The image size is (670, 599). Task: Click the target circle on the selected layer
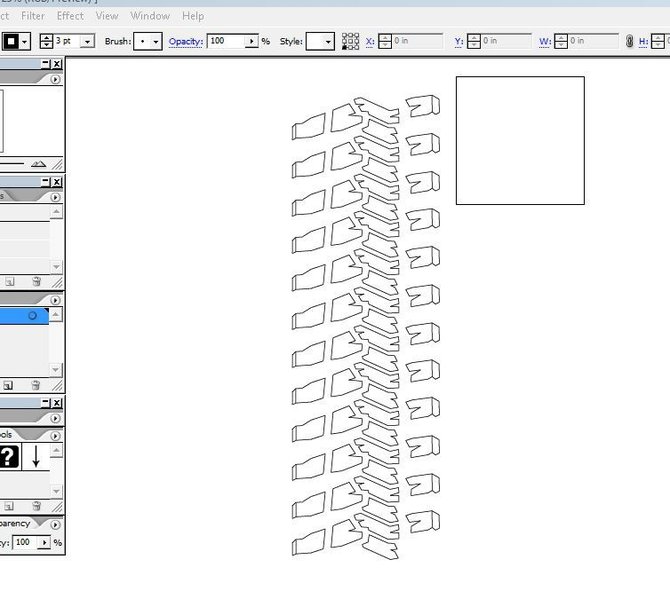pos(32,316)
